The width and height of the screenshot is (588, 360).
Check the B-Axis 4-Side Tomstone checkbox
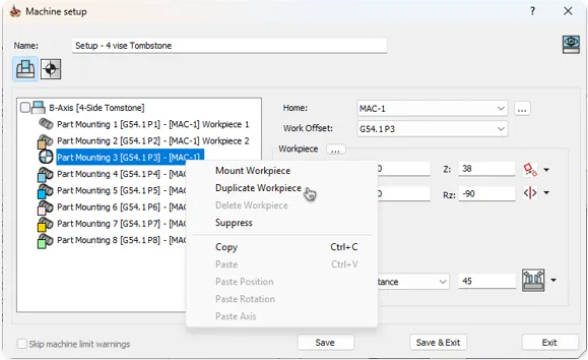pos(25,108)
